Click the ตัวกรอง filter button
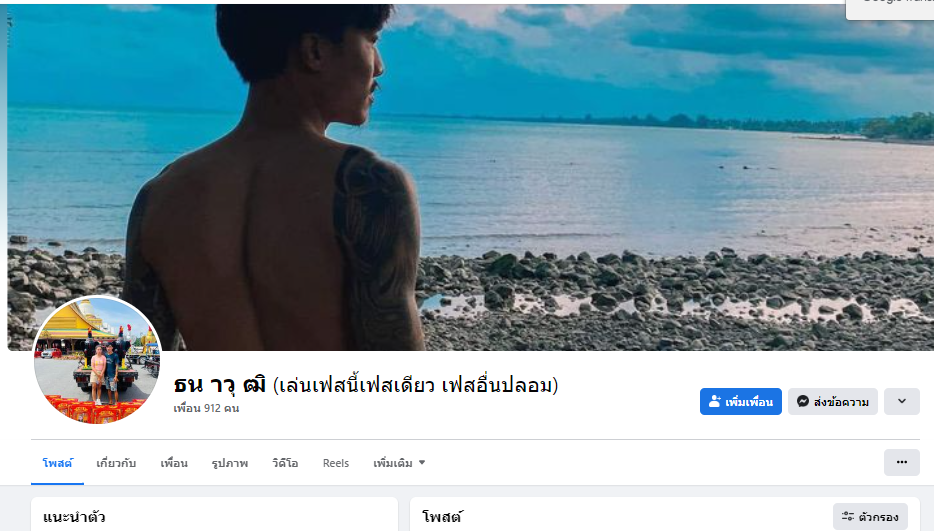Image resolution: width=934 pixels, height=531 pixels. 870,517
